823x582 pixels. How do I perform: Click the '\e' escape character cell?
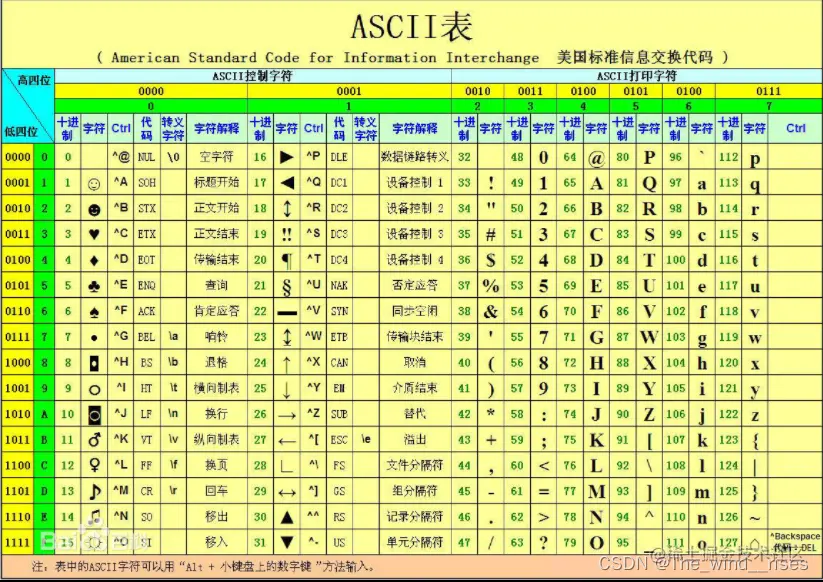pyautogui.click(x=366, y=439)
